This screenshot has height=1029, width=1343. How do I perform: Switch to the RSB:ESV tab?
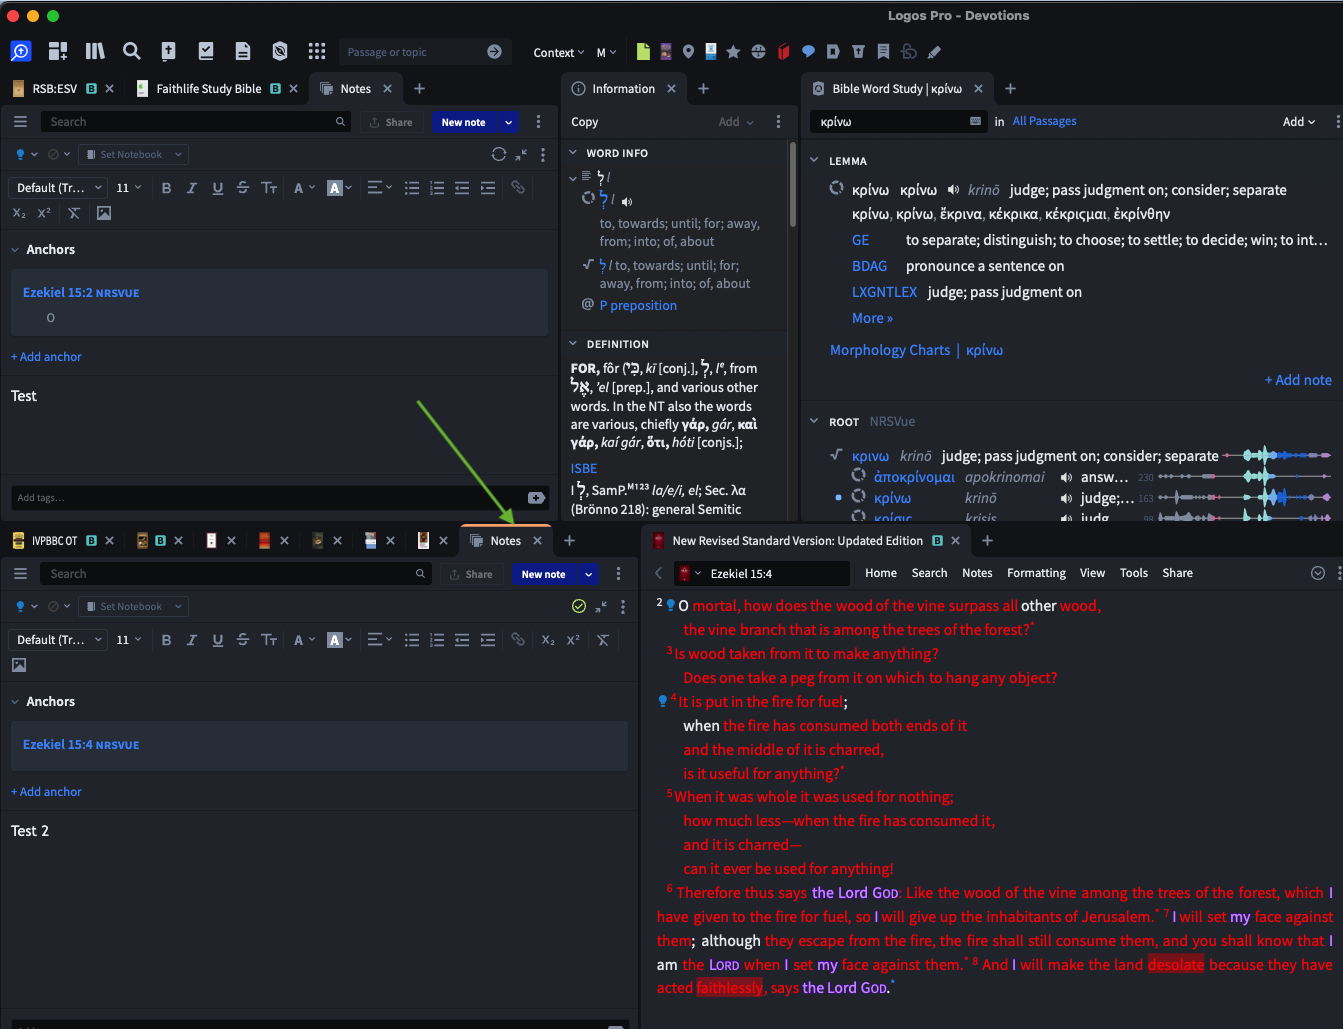54,89
